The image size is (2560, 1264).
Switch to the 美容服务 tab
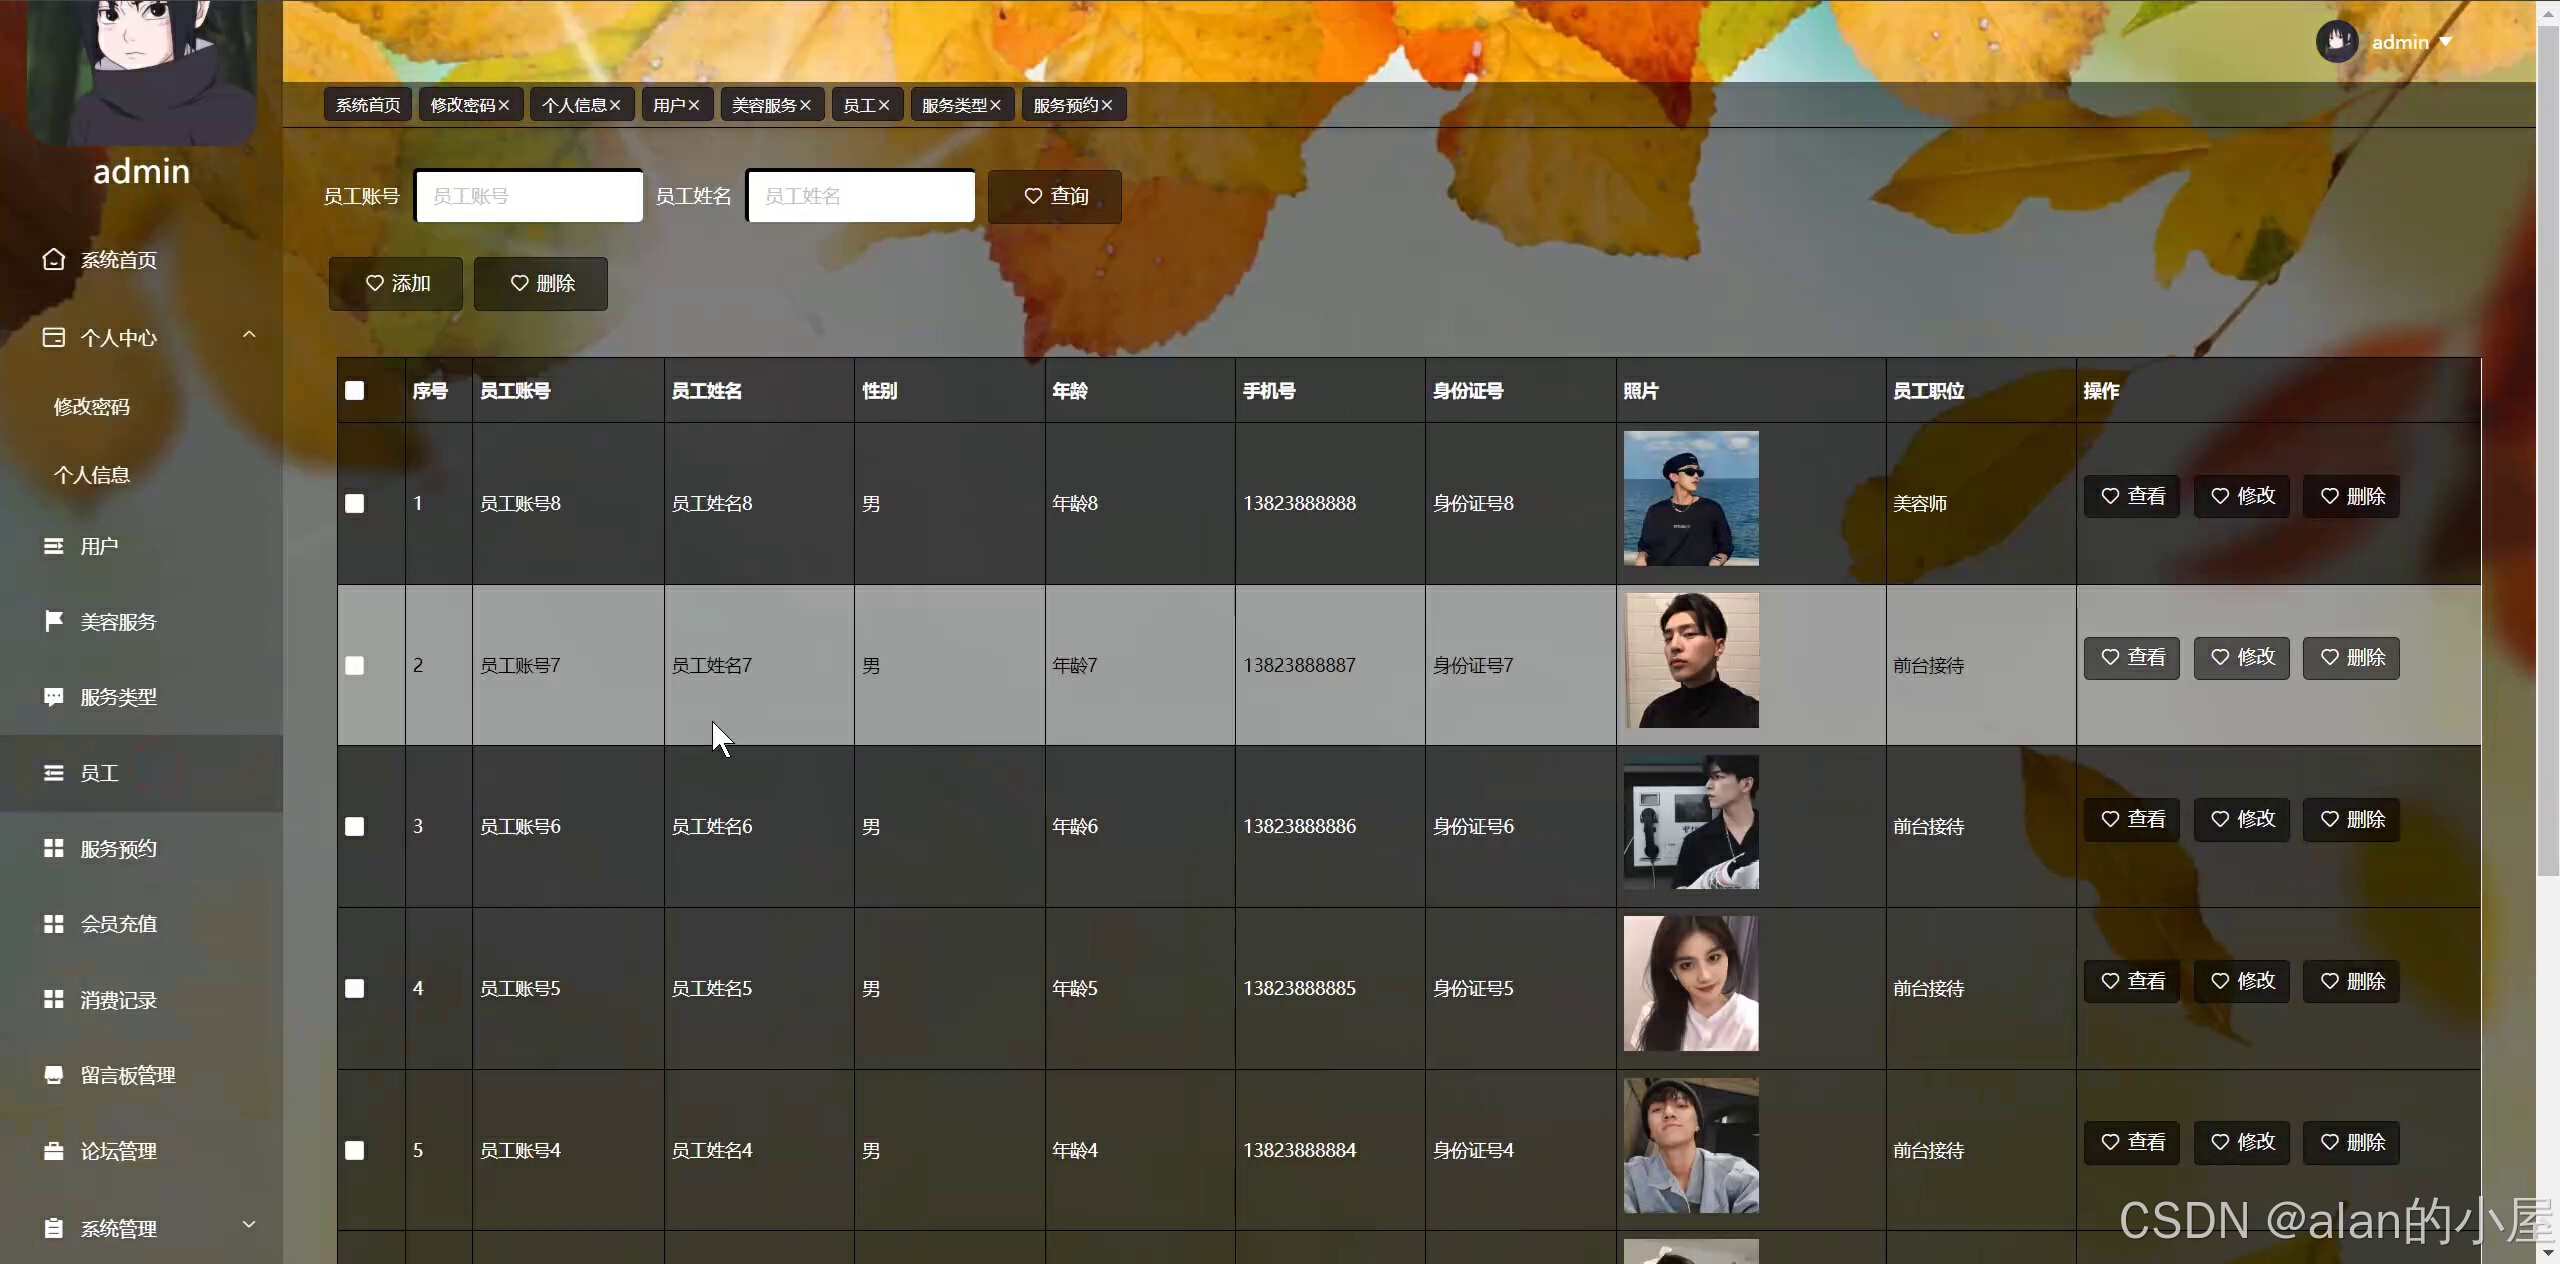click(x=763, y=105)
